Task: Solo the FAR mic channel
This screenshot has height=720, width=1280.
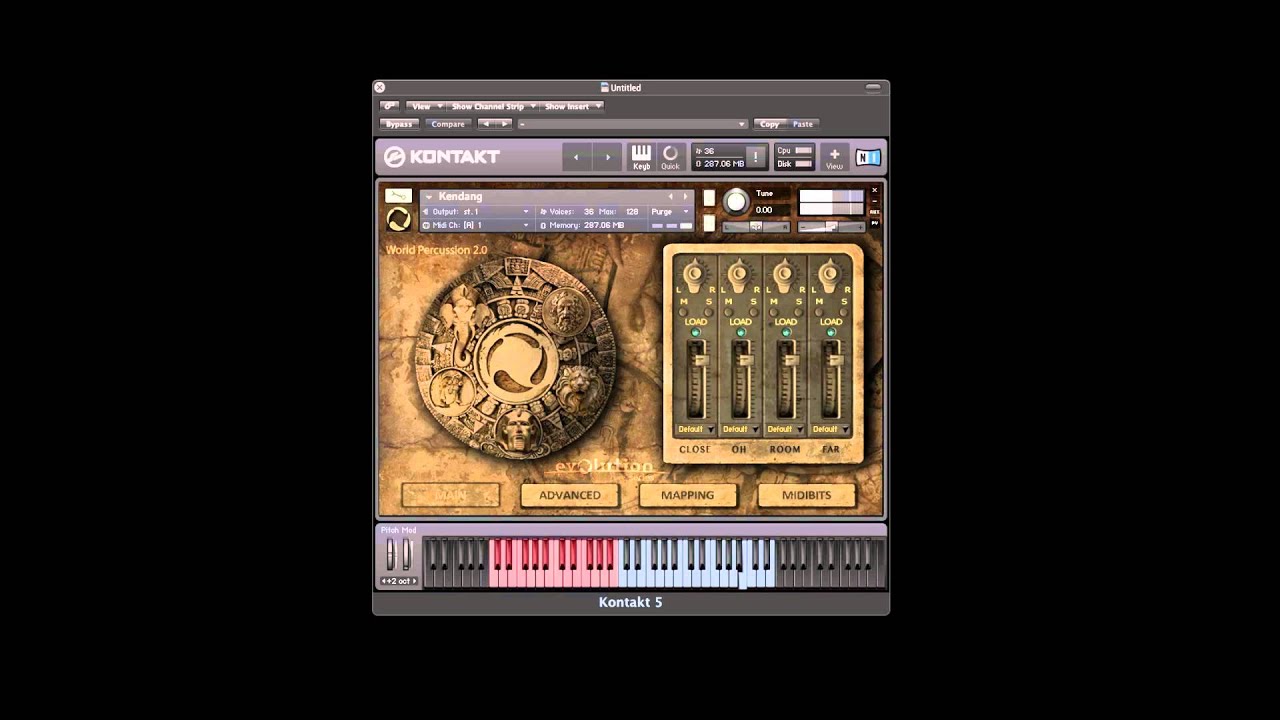Action: pos(843,311)
